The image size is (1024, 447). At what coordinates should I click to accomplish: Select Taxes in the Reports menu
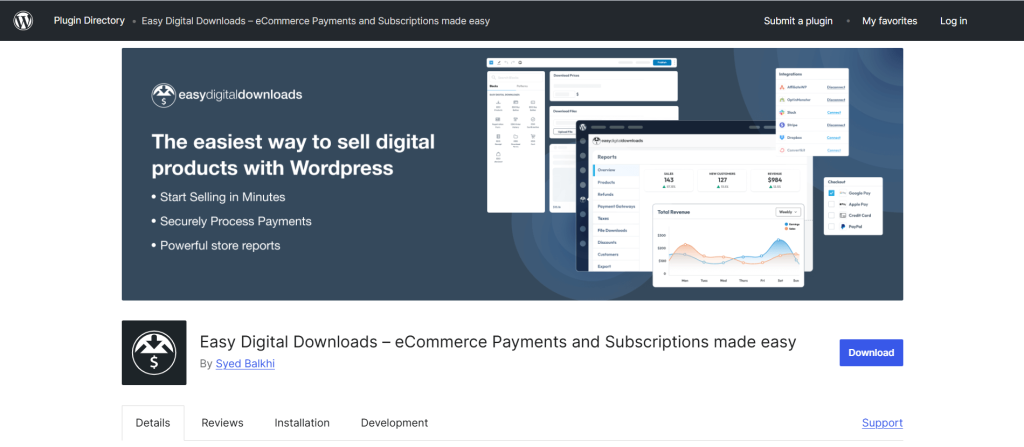(616, 218)
